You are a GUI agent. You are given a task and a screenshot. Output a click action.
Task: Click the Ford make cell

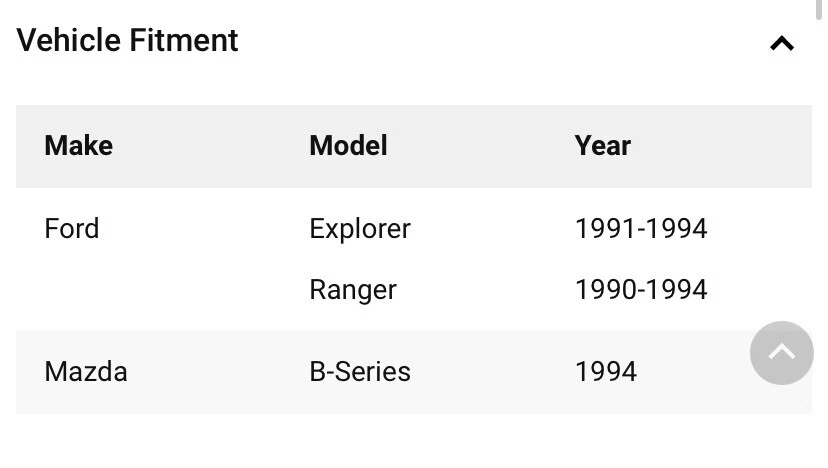click(x=72, y=229)
